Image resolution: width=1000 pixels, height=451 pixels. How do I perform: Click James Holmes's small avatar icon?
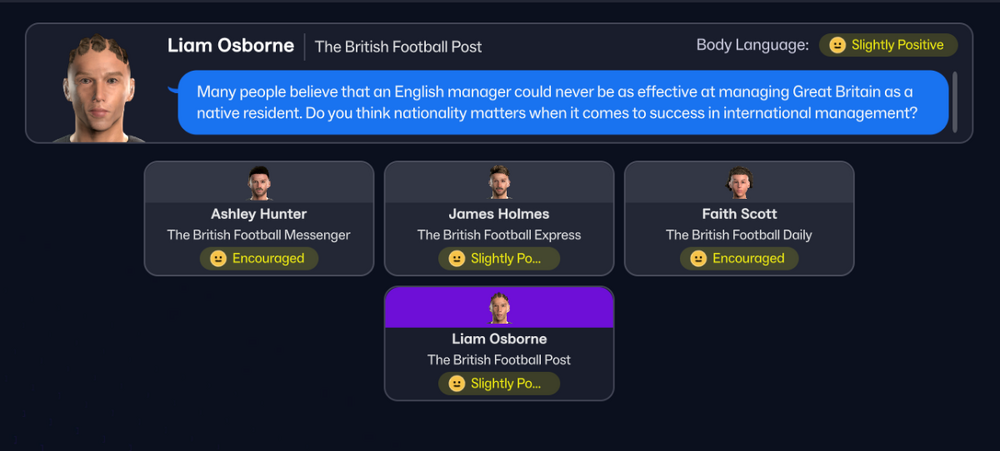click(499, 183)
